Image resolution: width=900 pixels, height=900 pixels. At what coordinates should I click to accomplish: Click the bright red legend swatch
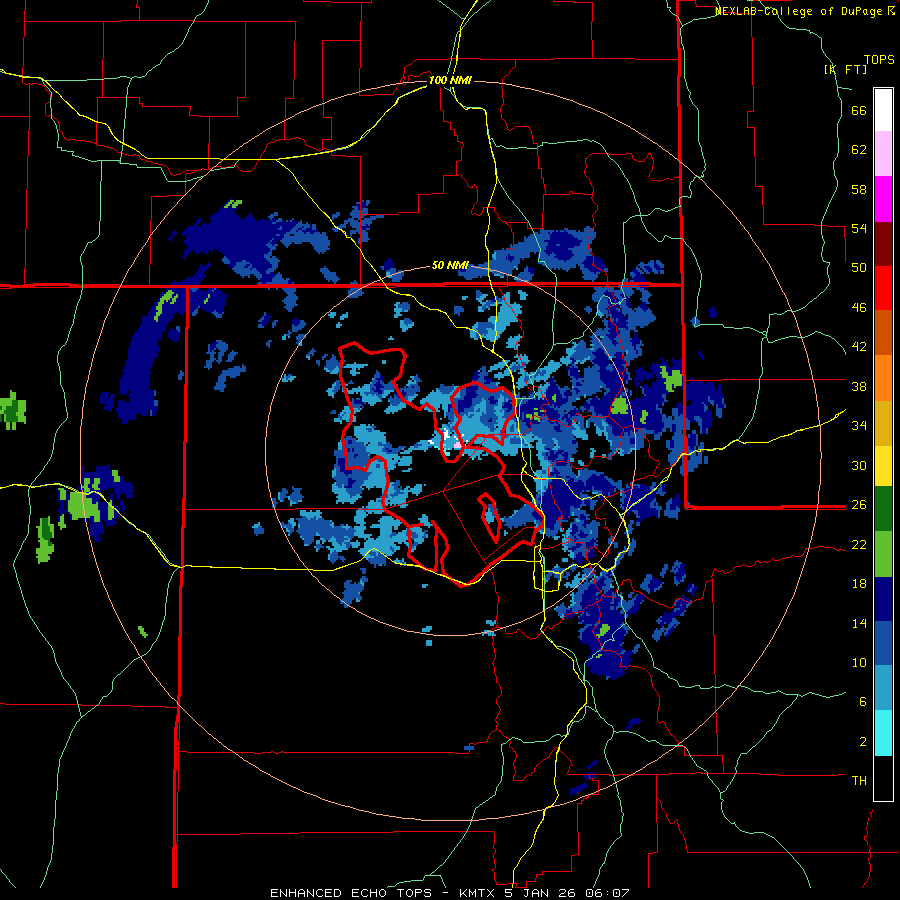pos(883,288)
